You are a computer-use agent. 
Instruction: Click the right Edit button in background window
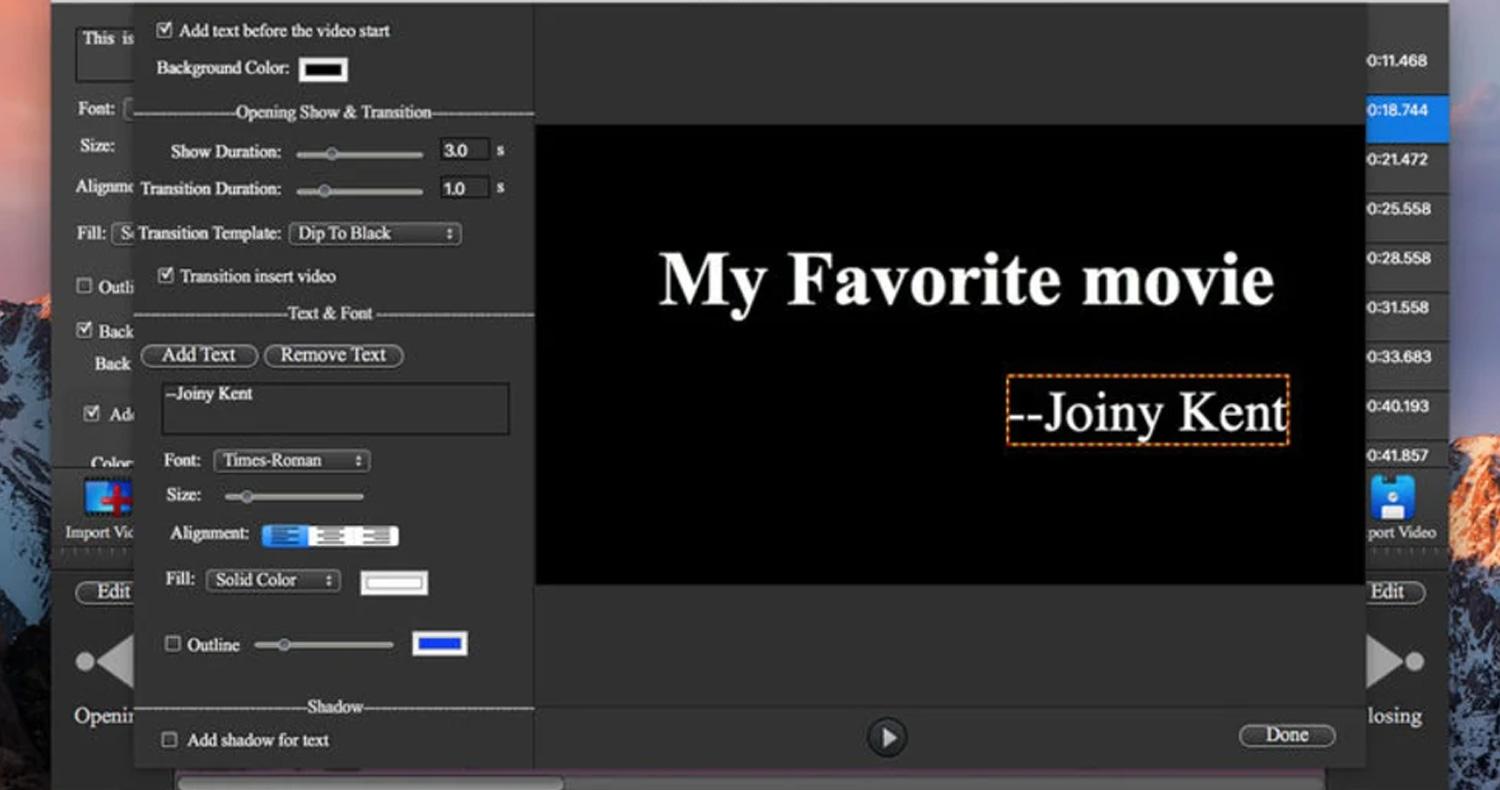pos(1395,592)
